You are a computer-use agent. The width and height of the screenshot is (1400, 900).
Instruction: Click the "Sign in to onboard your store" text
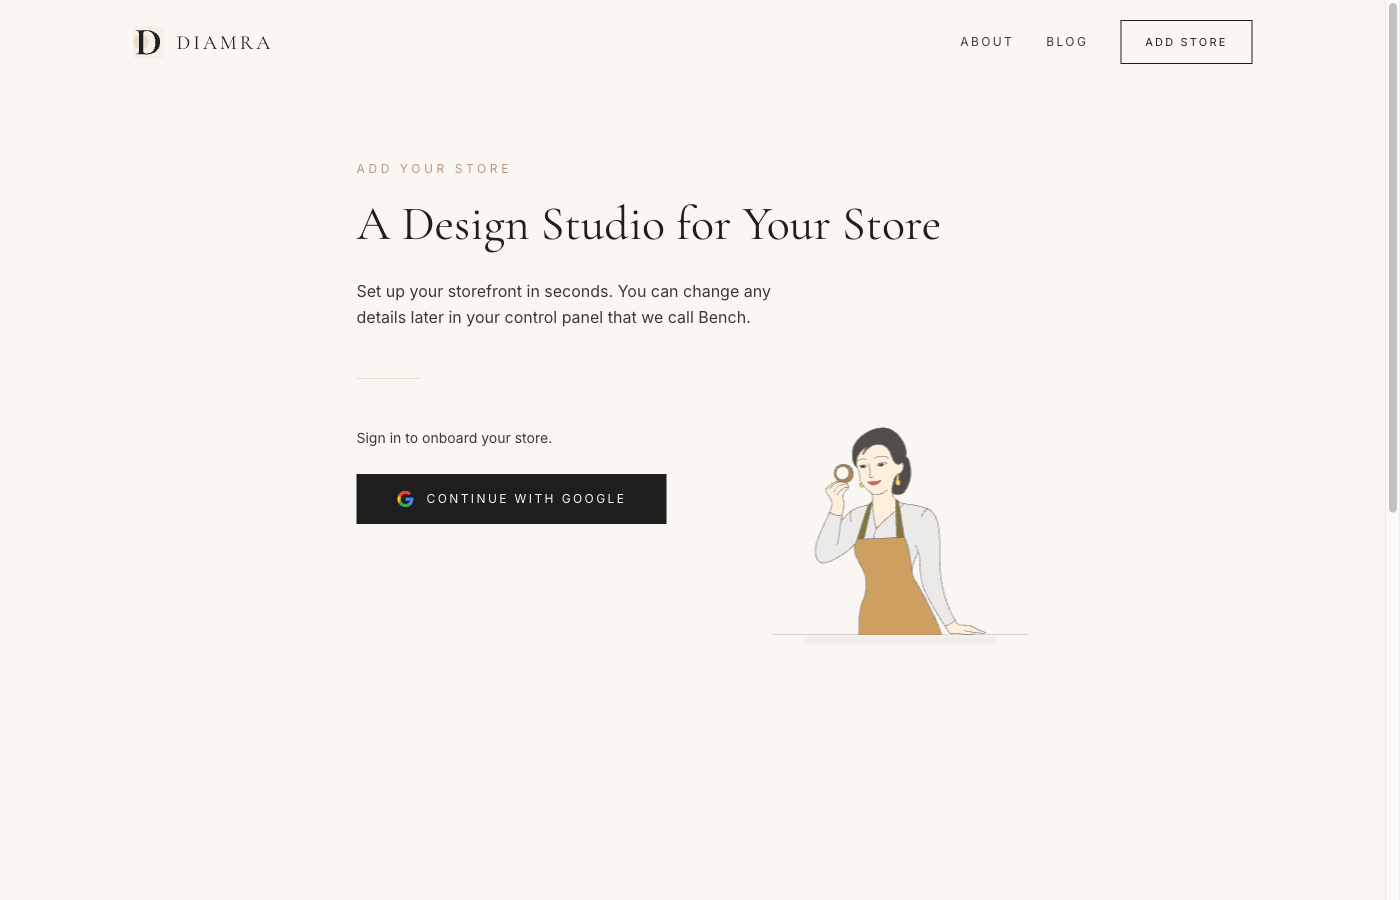454,438
